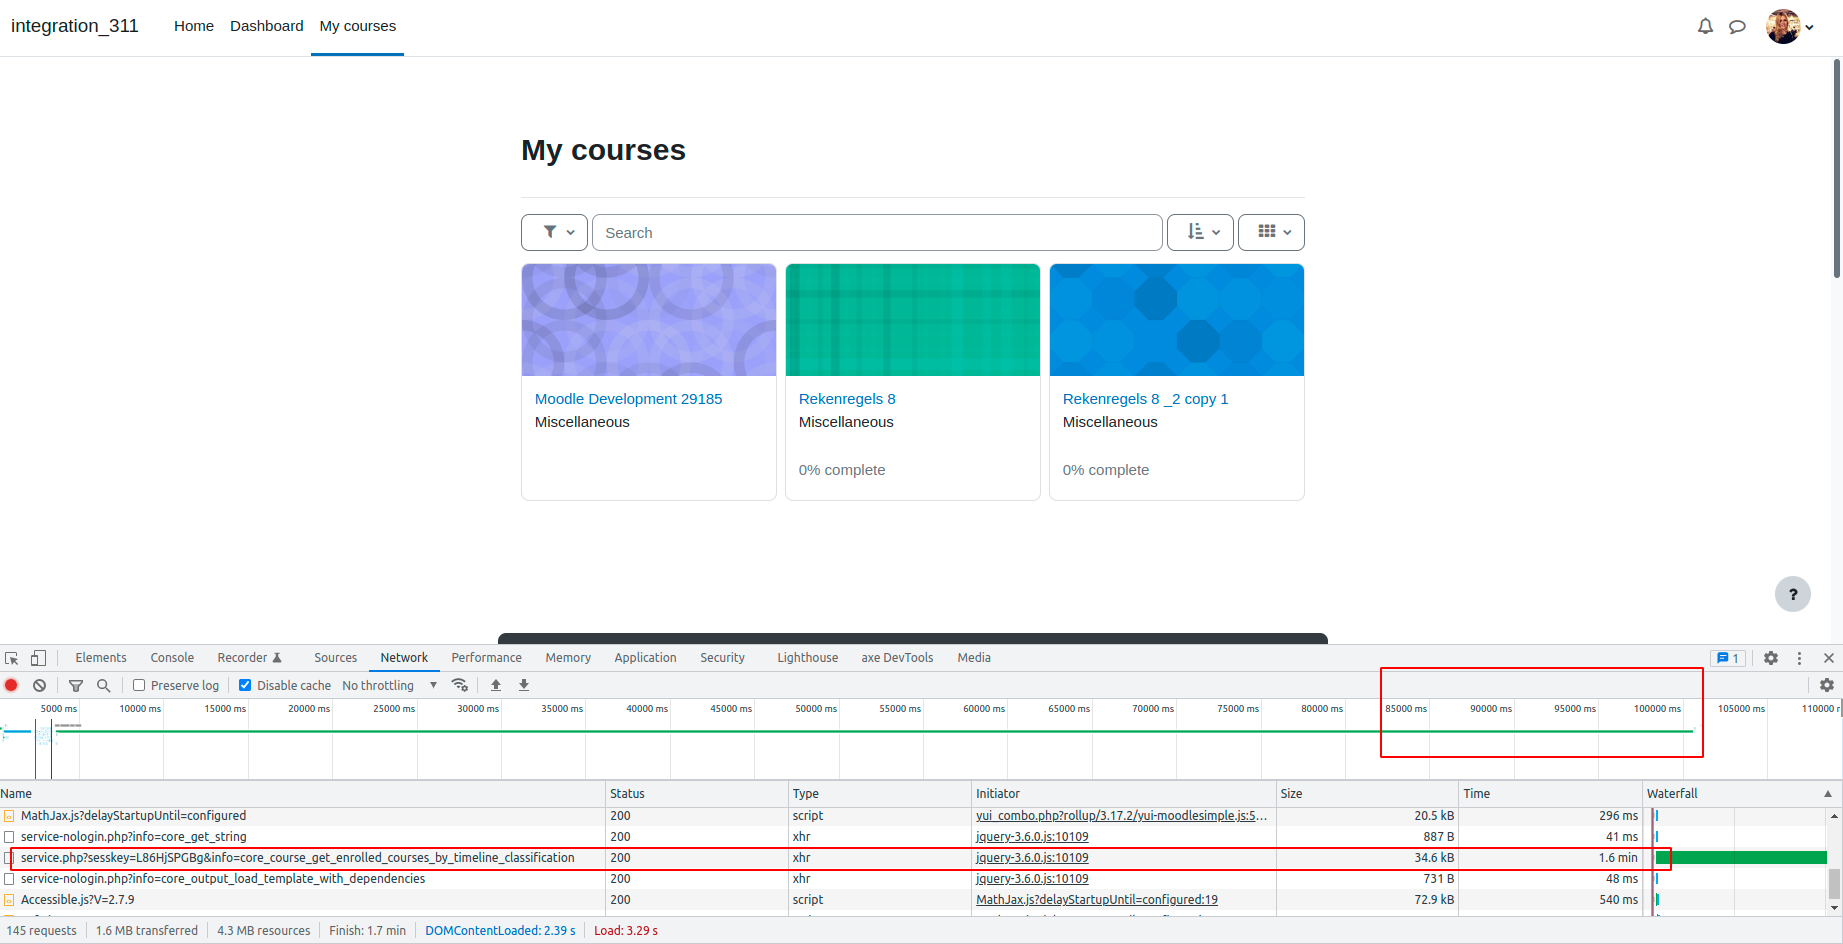Open network conditions wifi icon

tap(460, 685)
